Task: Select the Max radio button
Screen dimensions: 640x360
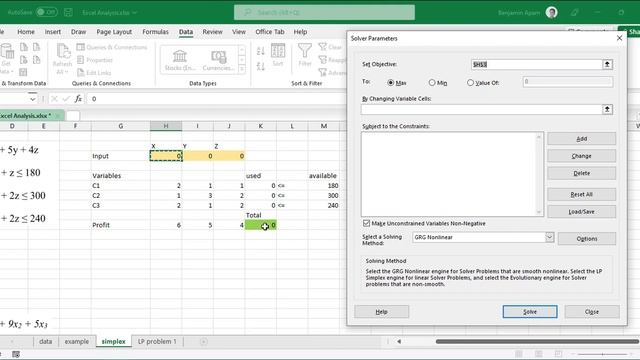Action: 391,82
